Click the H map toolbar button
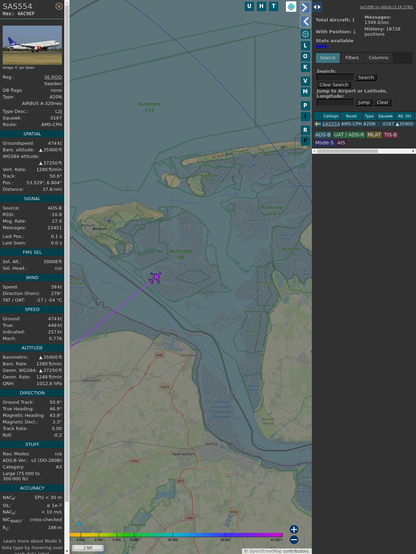 click(x=261, y=6)
